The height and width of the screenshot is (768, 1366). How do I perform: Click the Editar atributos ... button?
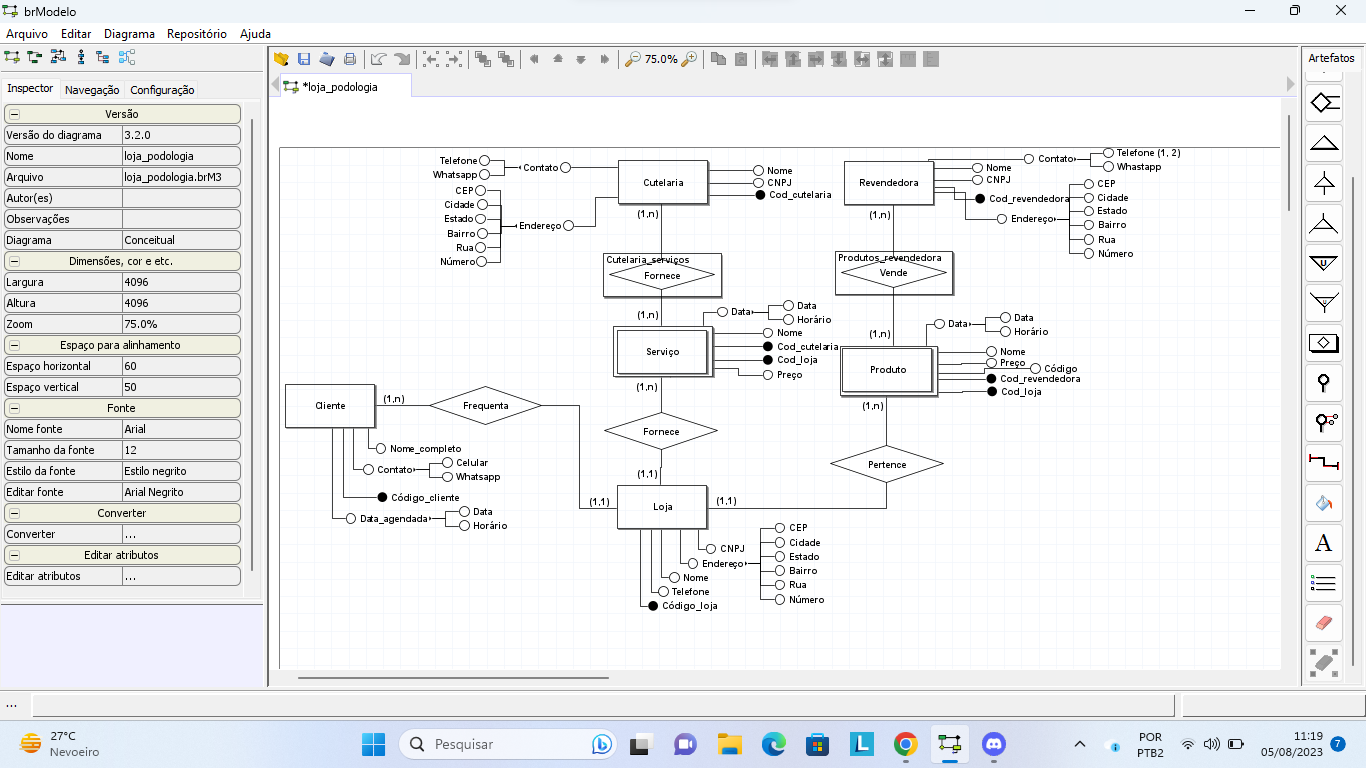181,576
